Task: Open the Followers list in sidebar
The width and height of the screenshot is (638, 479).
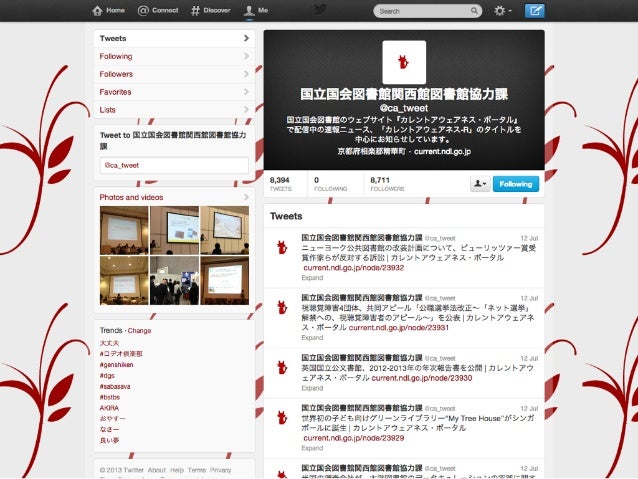Action: coord(174,74)
